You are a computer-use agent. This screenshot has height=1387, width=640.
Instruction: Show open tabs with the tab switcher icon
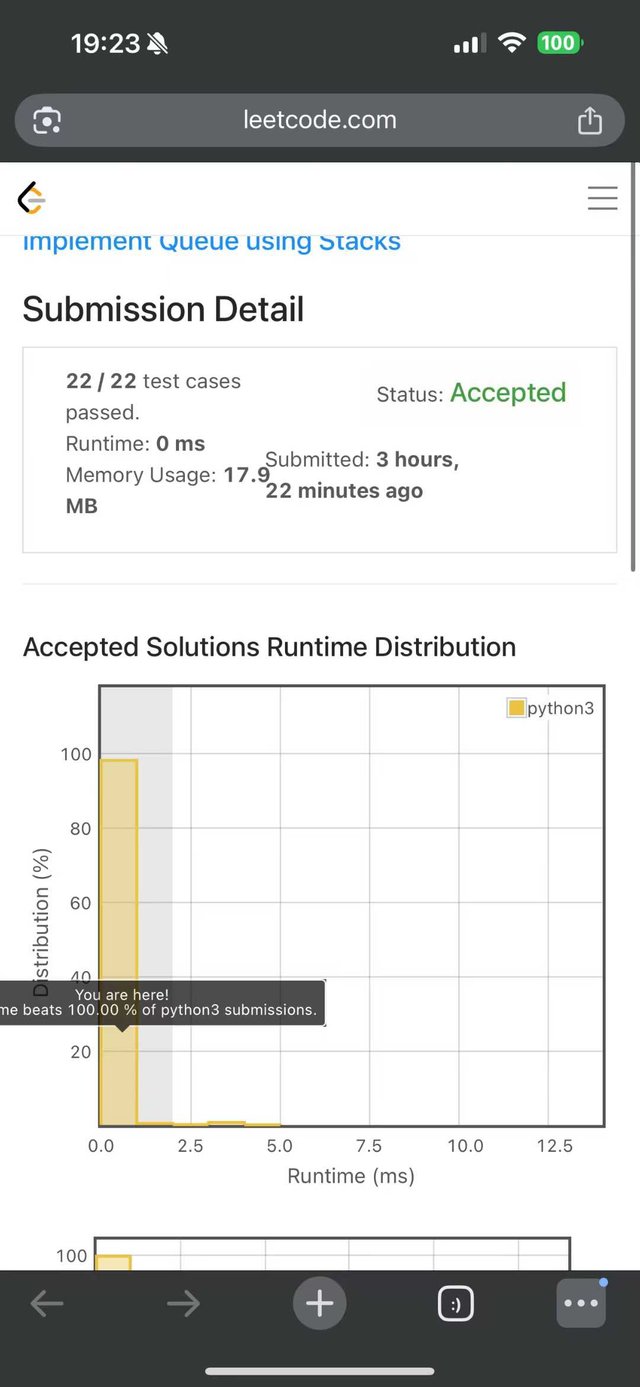point(455,1303)
